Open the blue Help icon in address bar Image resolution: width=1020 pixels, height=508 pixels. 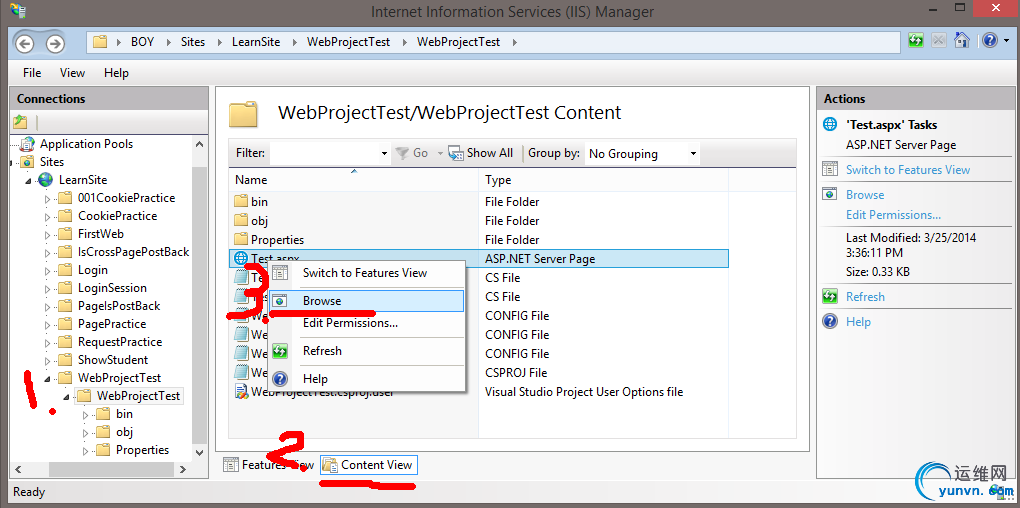(x=989, y=40)
